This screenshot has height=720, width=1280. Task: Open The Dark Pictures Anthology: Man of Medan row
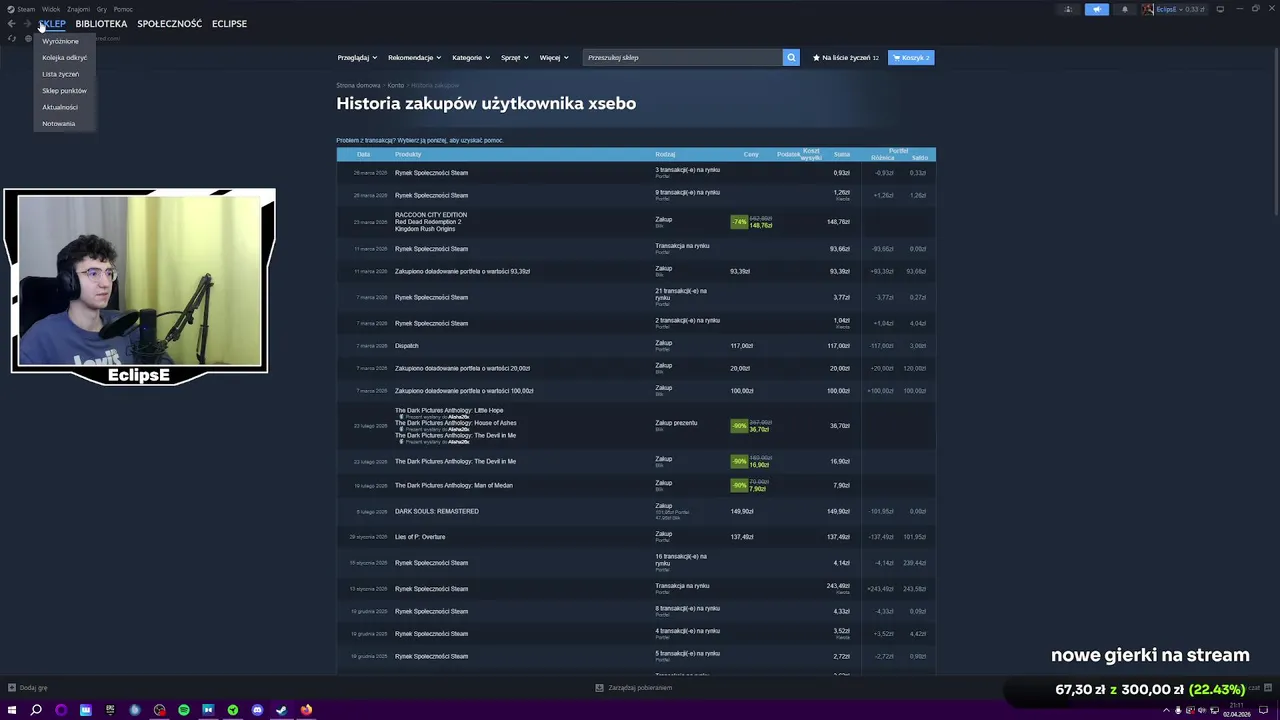pos(636,486)
